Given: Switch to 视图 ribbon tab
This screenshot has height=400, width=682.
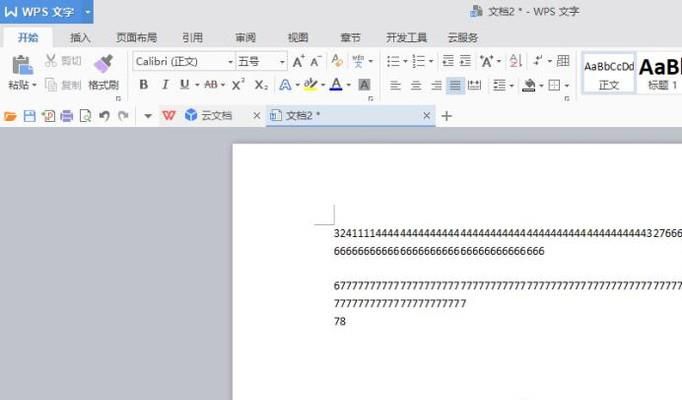Looking at the screenshot, I should (298, 38).
